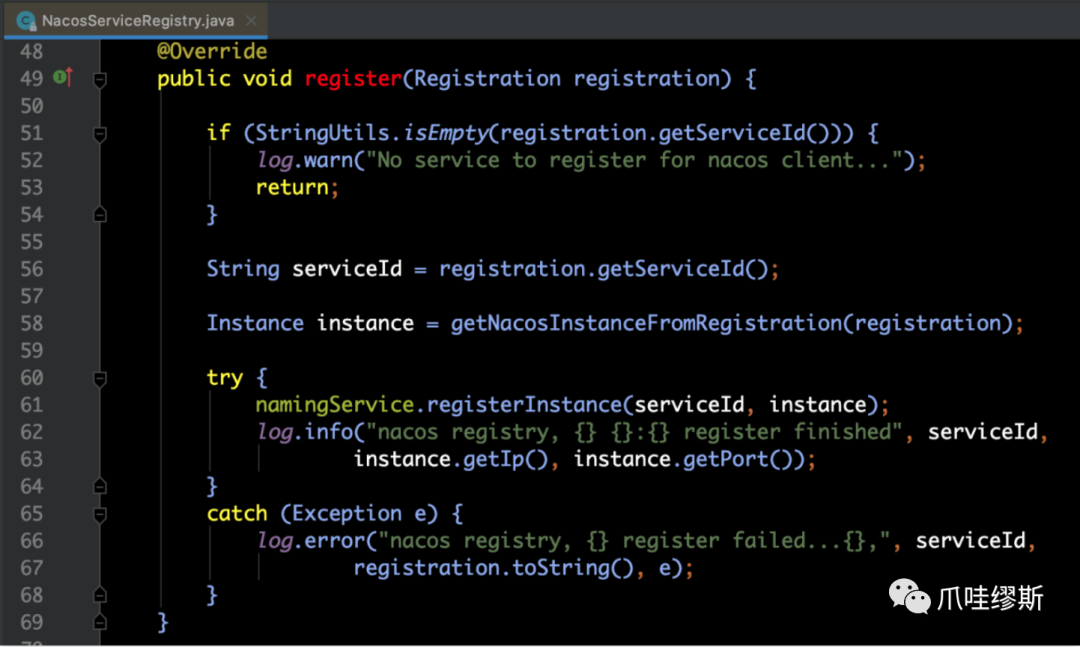Click fold end marker on line 54
Screen dimensions: 1080x647
(100, 215)
